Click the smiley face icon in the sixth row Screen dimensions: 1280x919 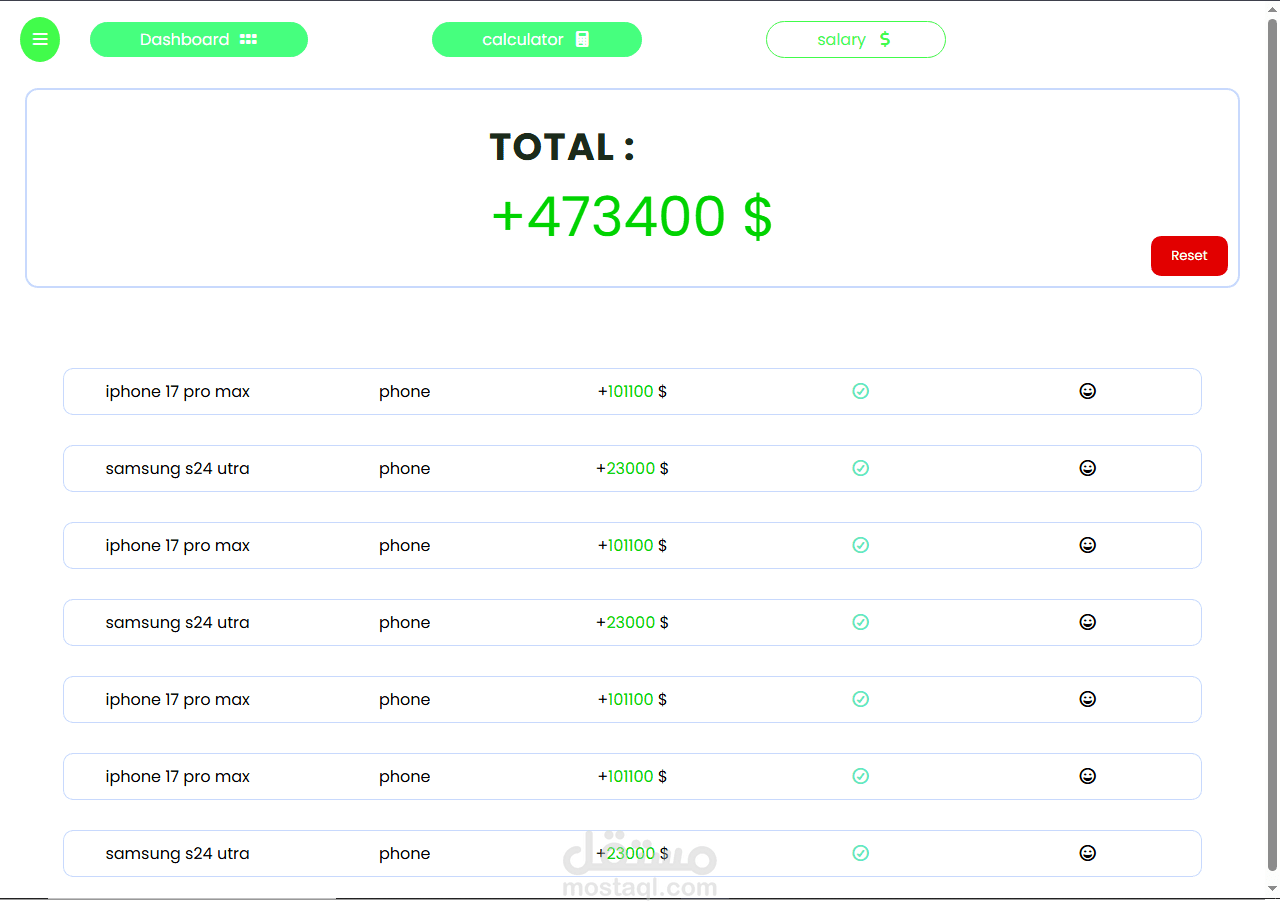[x=1088, y=776]
